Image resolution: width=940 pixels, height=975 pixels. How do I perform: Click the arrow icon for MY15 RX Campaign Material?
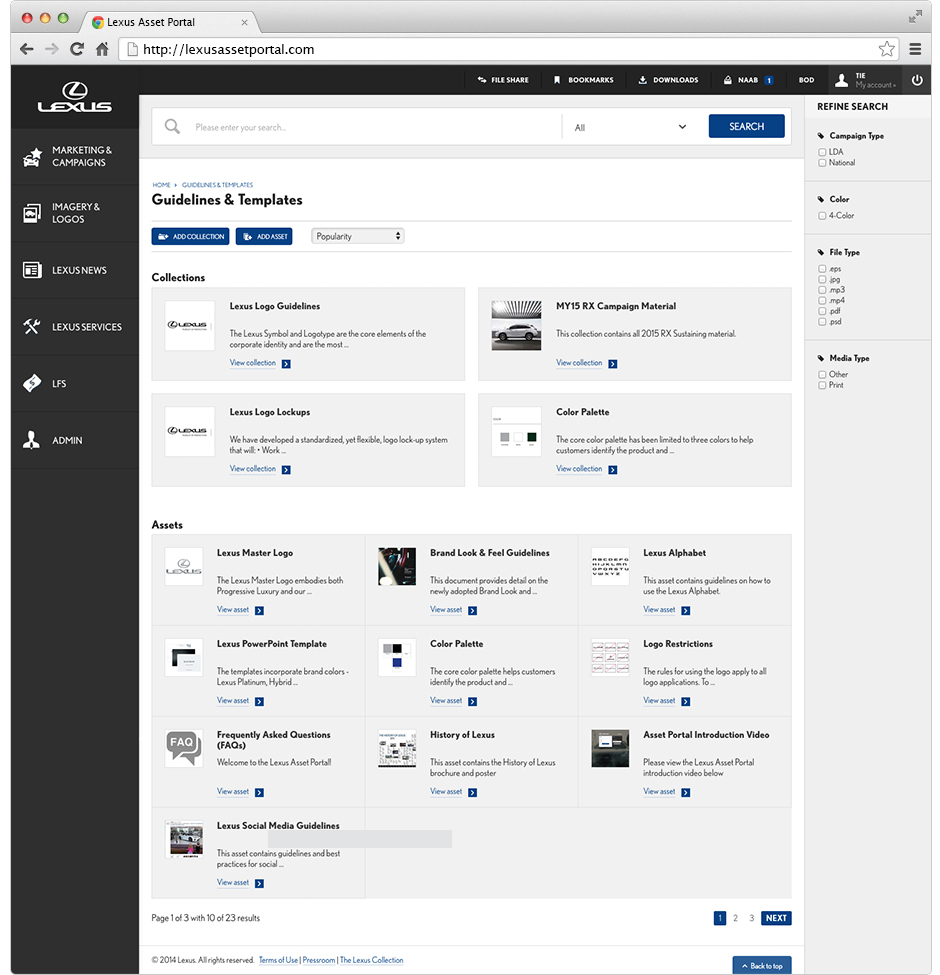[x=612, y=364]
